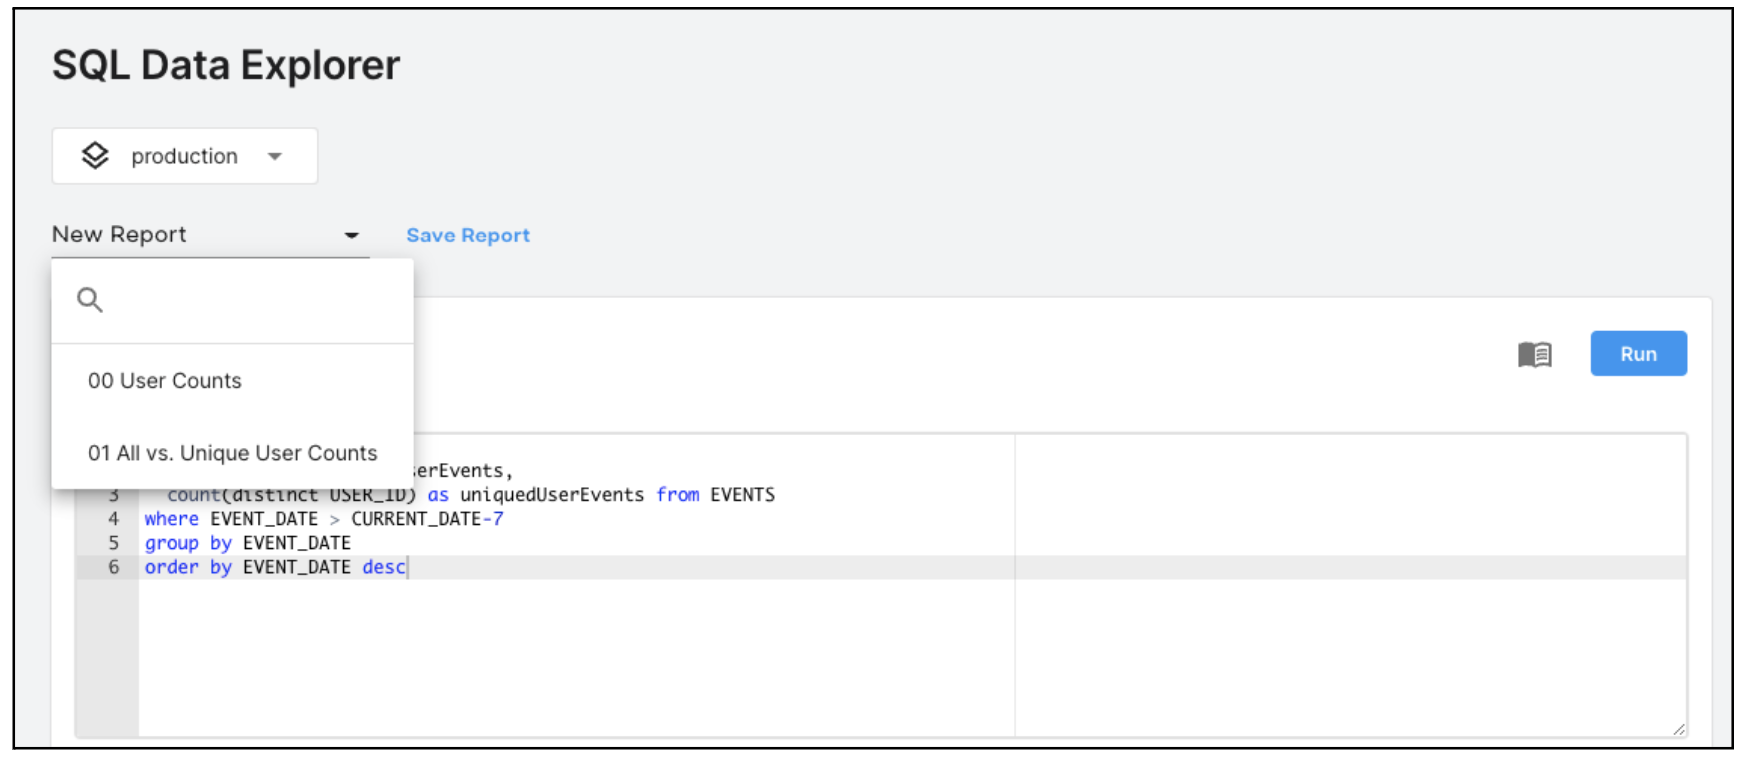The height and width of the screenshot is (760, 1744).
Task: Click line number 4 in the gutter
Action: 113,519
